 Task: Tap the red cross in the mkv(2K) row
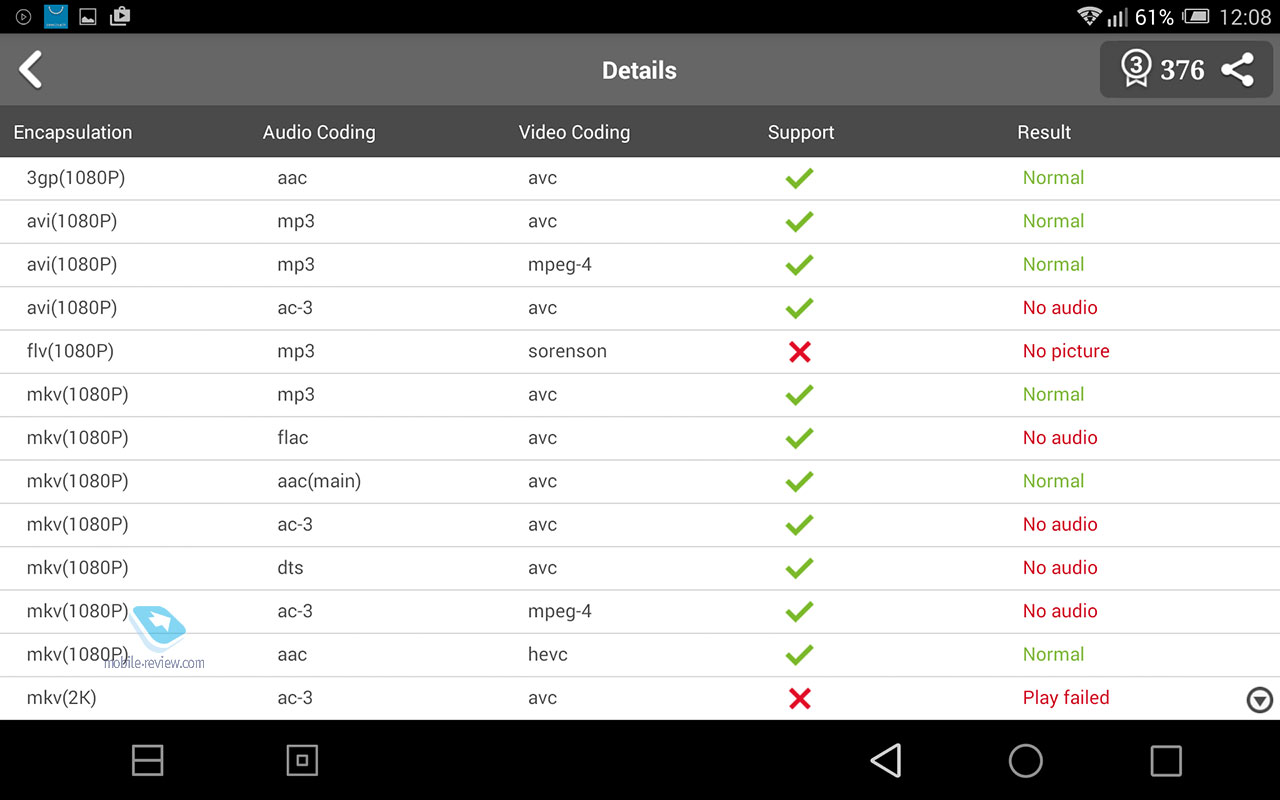tap(799, 698)
